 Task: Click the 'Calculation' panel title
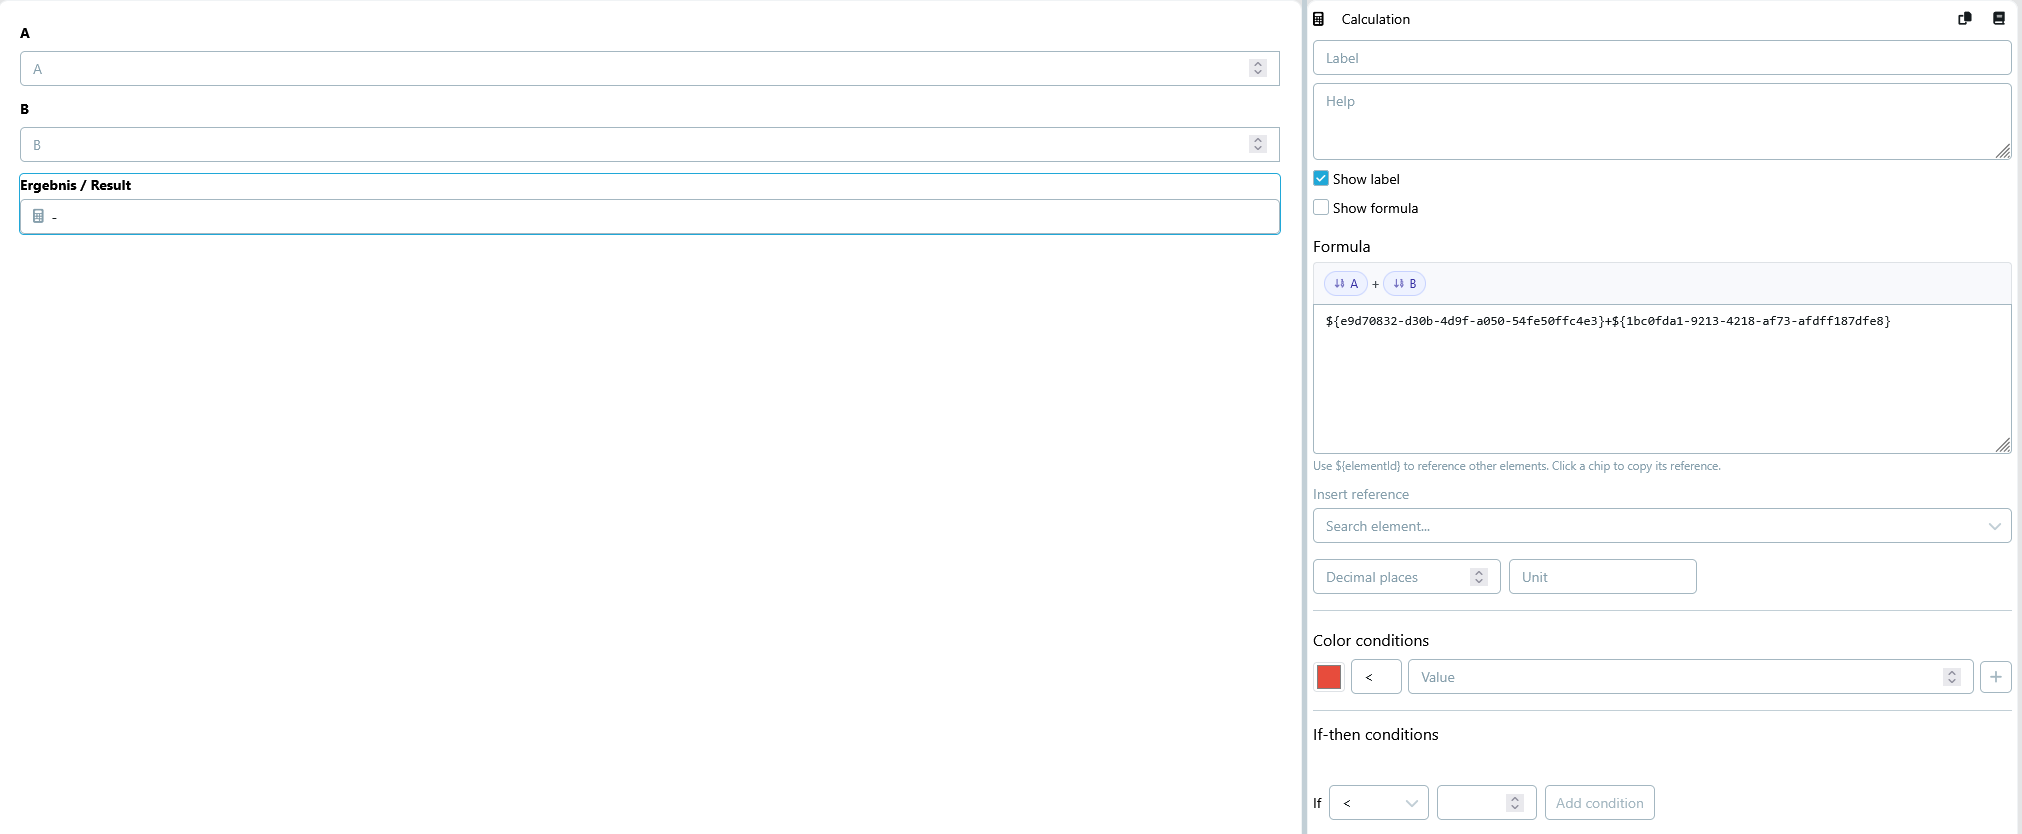pos(1376,19)
